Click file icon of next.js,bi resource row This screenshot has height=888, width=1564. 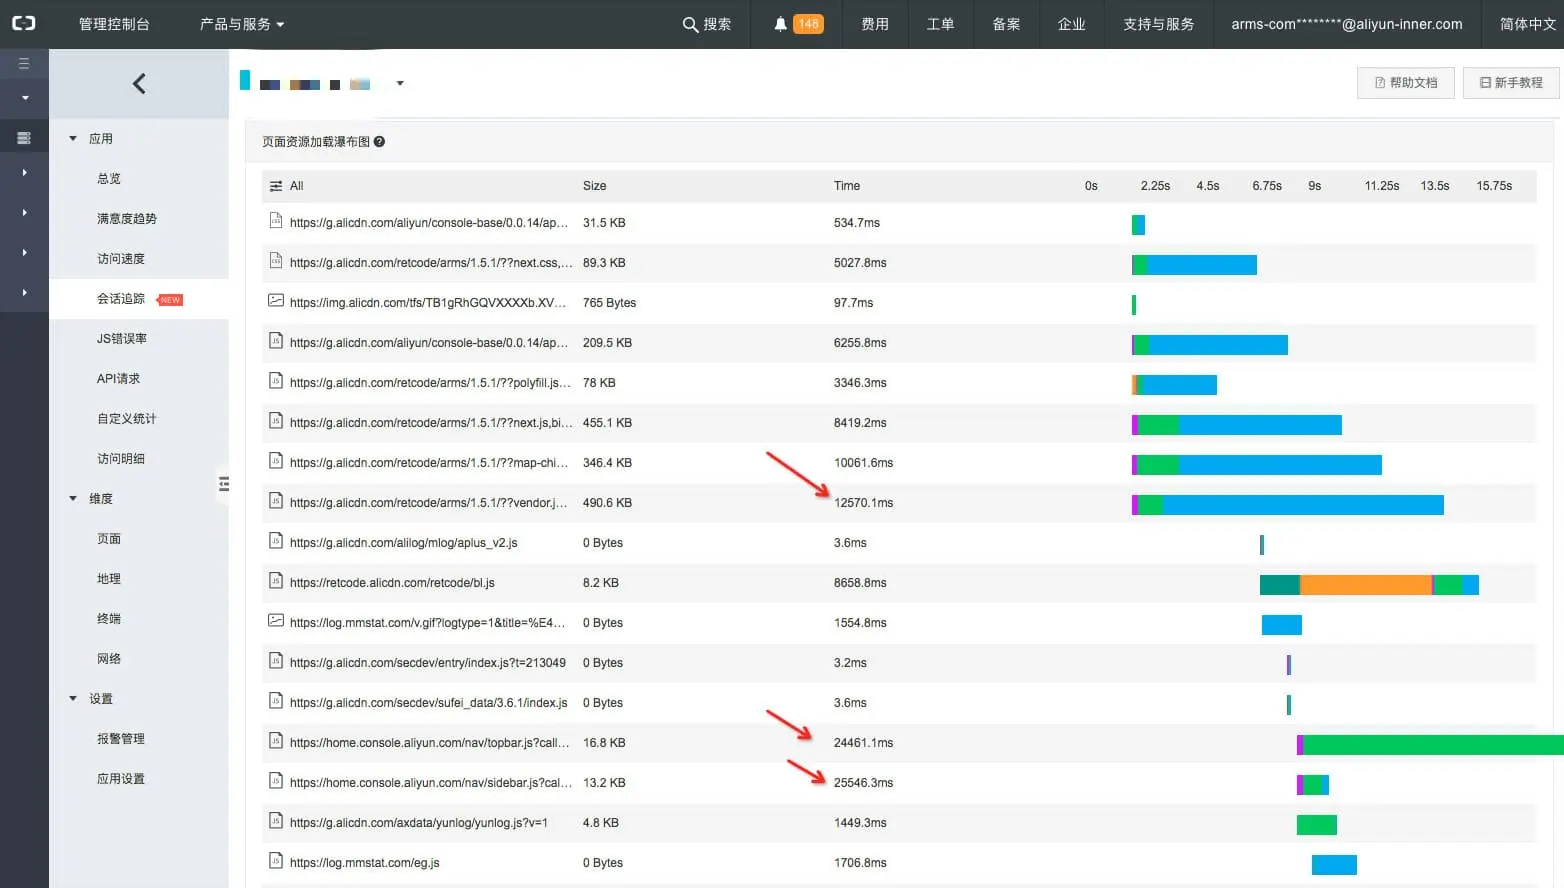click(276, 421)
